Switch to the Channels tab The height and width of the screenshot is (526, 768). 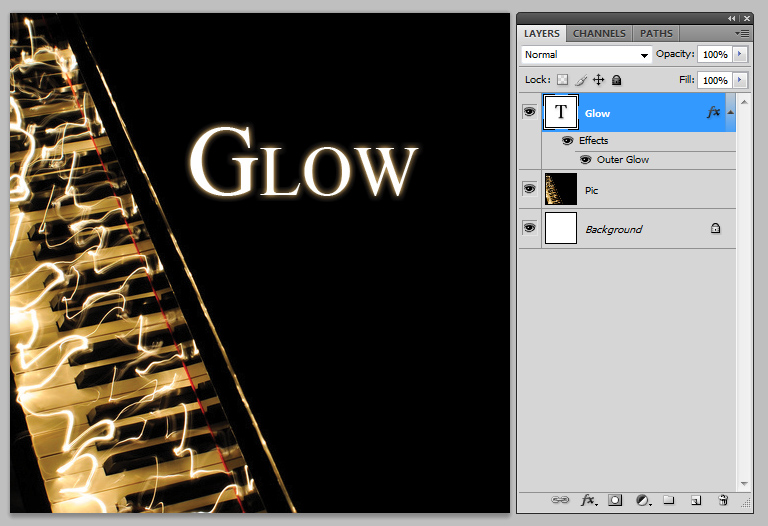[x=599, y=33]
